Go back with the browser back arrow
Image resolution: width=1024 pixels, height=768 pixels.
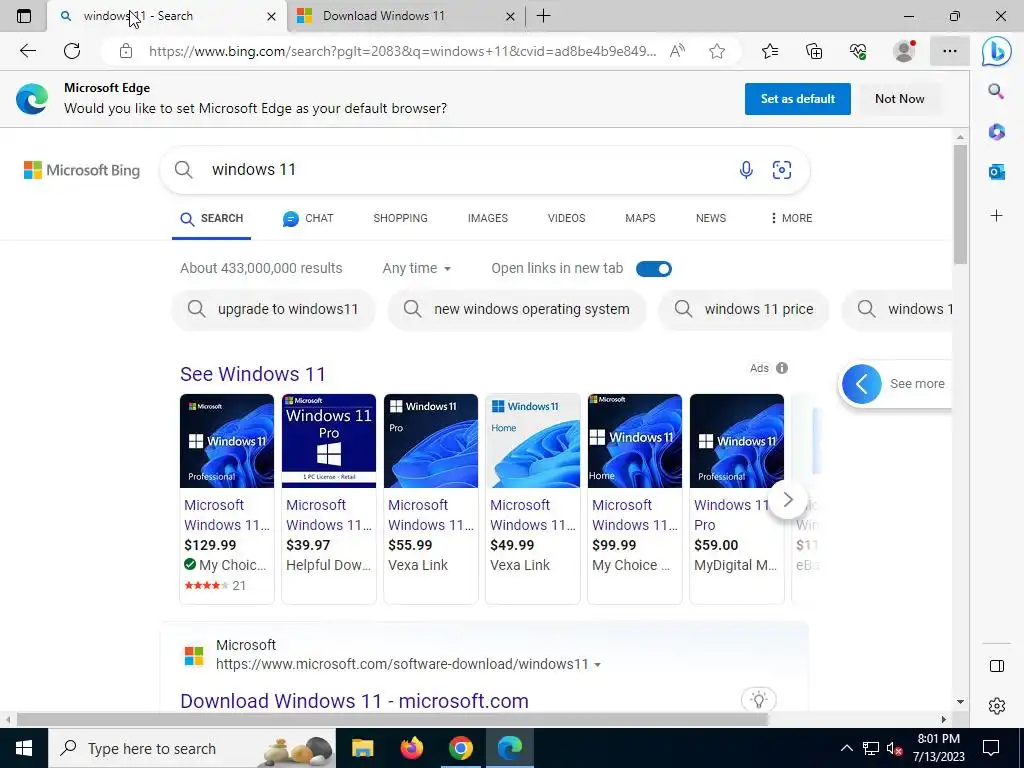click(x=27, y=51)
